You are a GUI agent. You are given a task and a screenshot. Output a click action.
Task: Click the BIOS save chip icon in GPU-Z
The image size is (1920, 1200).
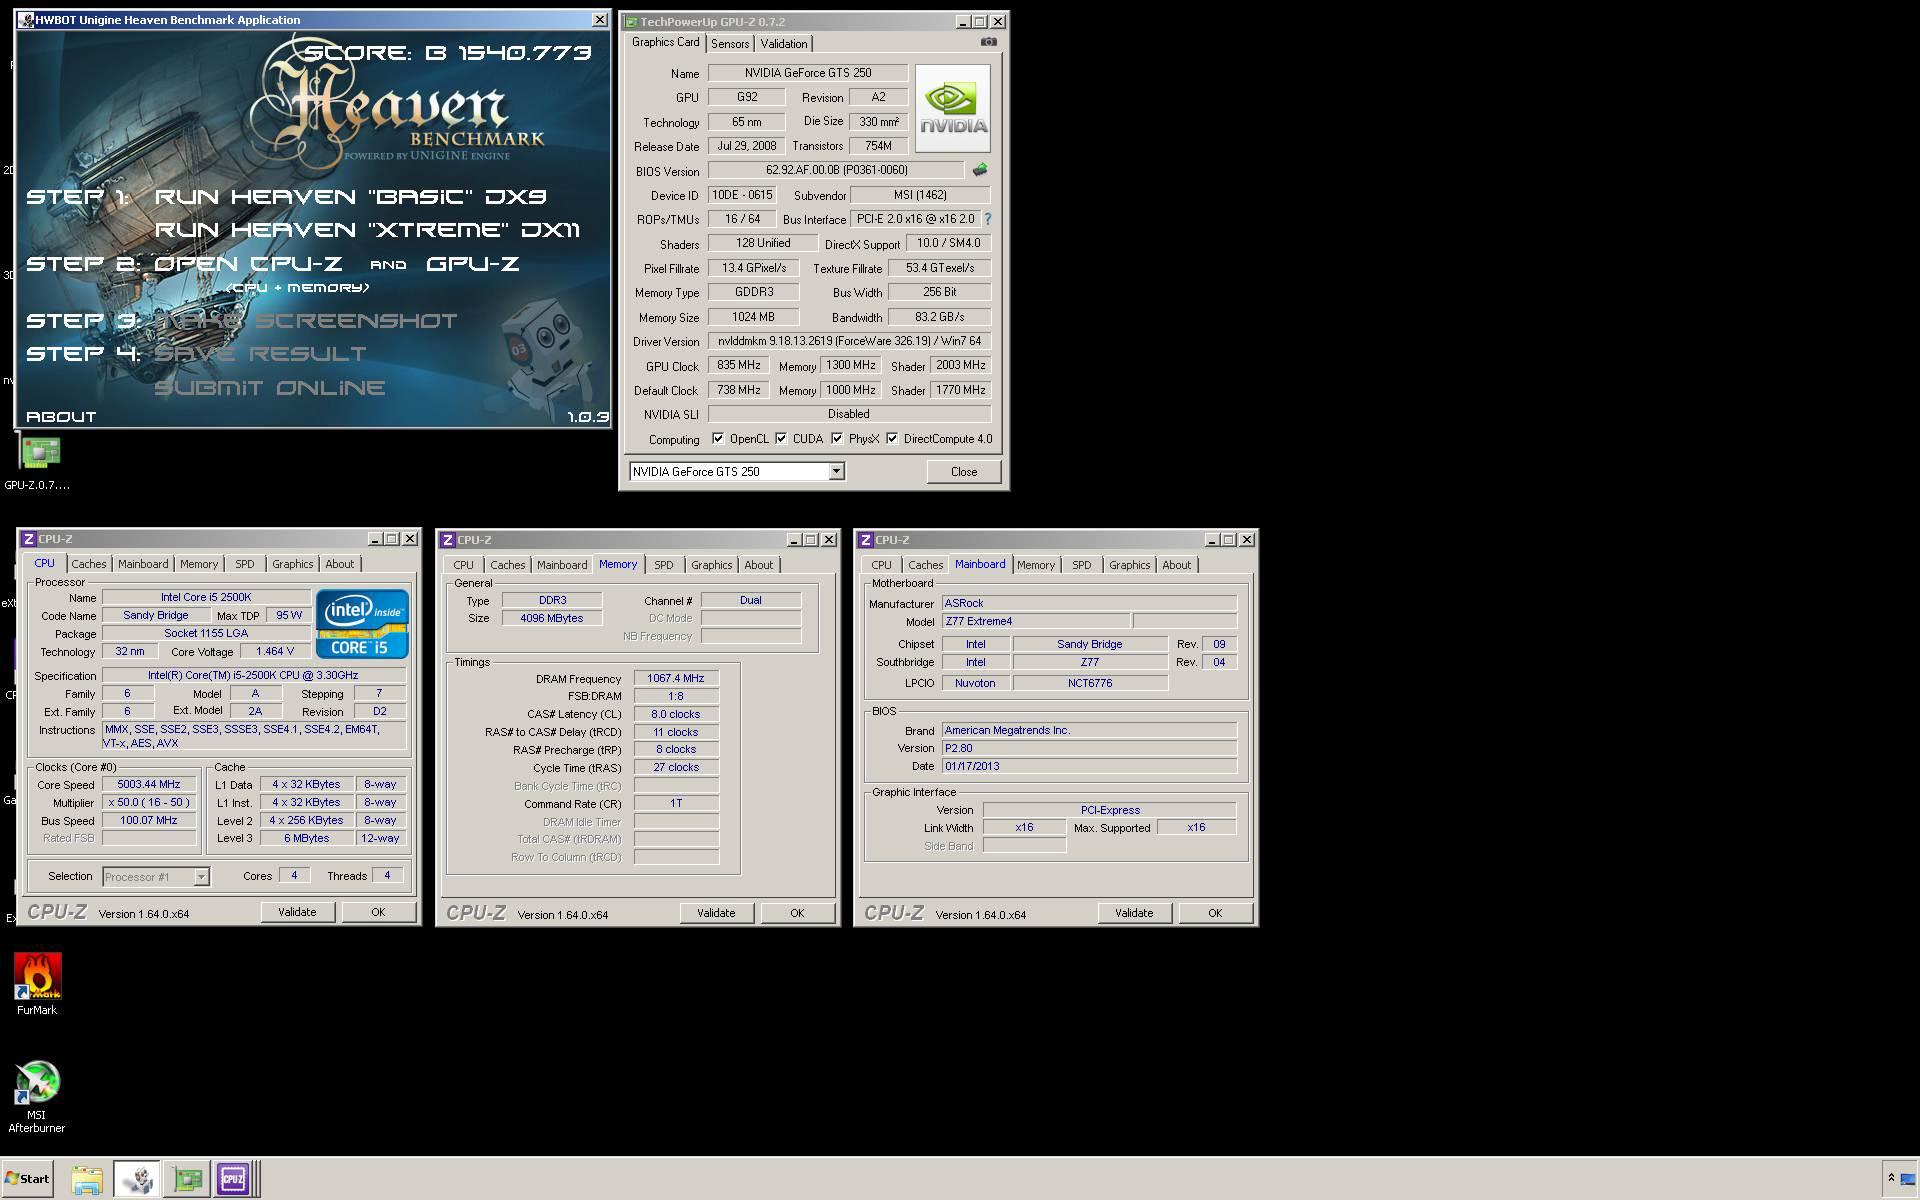point(979,170)
